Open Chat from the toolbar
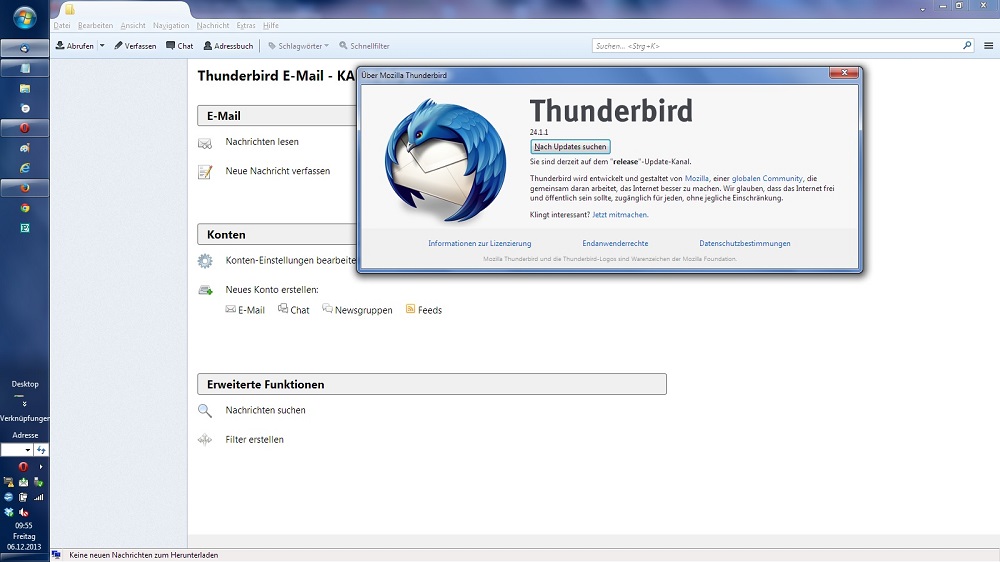Screen dimensions: 1000x562 180,46
